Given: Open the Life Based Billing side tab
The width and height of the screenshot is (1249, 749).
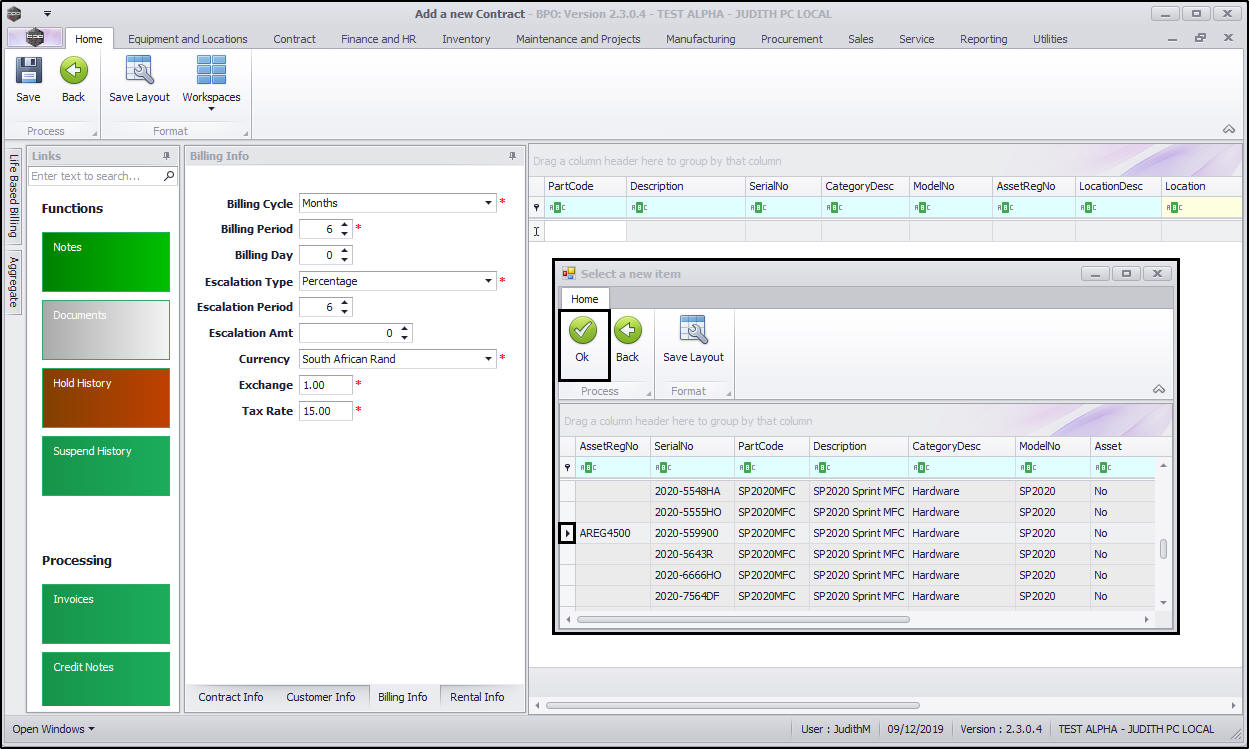Looking at the screenshot, I should click(14, 195).
